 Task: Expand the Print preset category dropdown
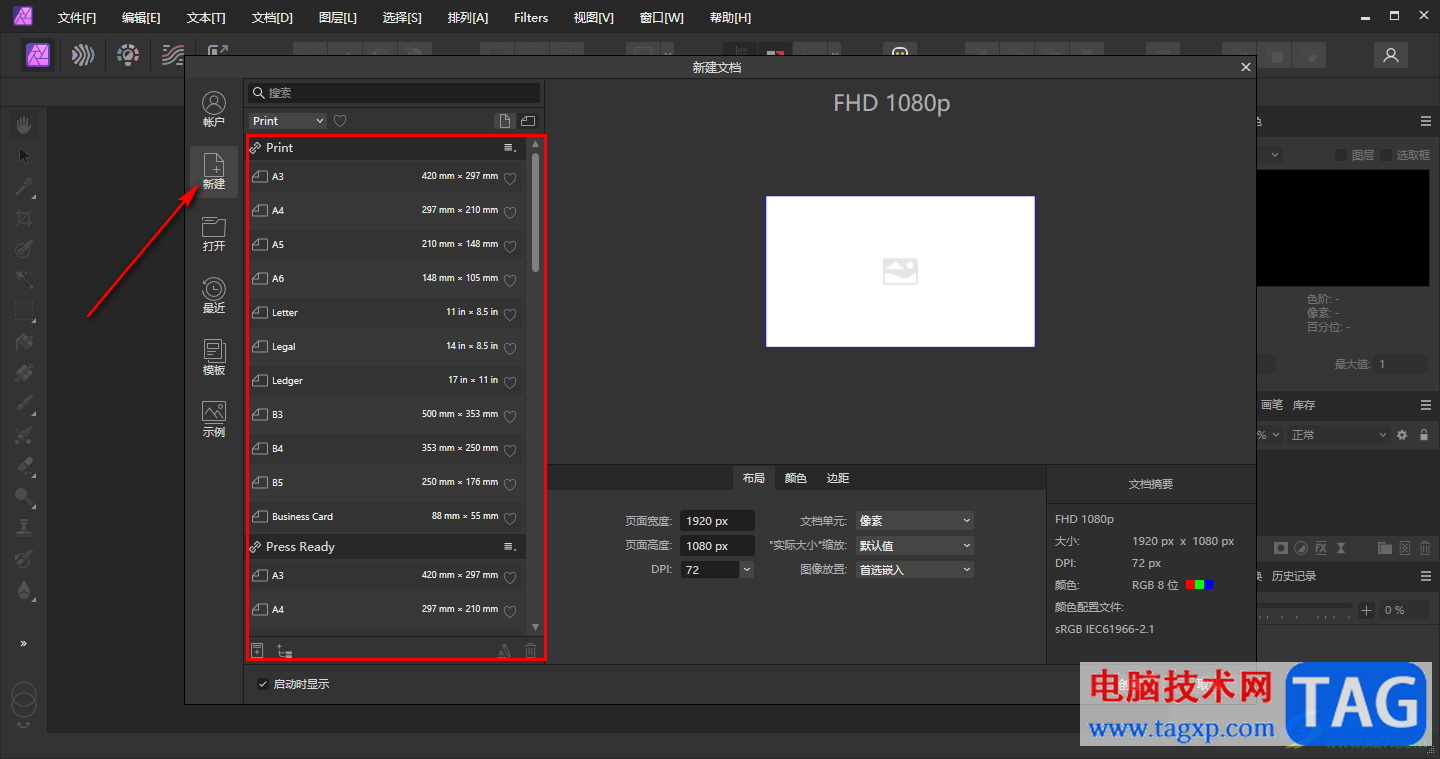point(288,121)
